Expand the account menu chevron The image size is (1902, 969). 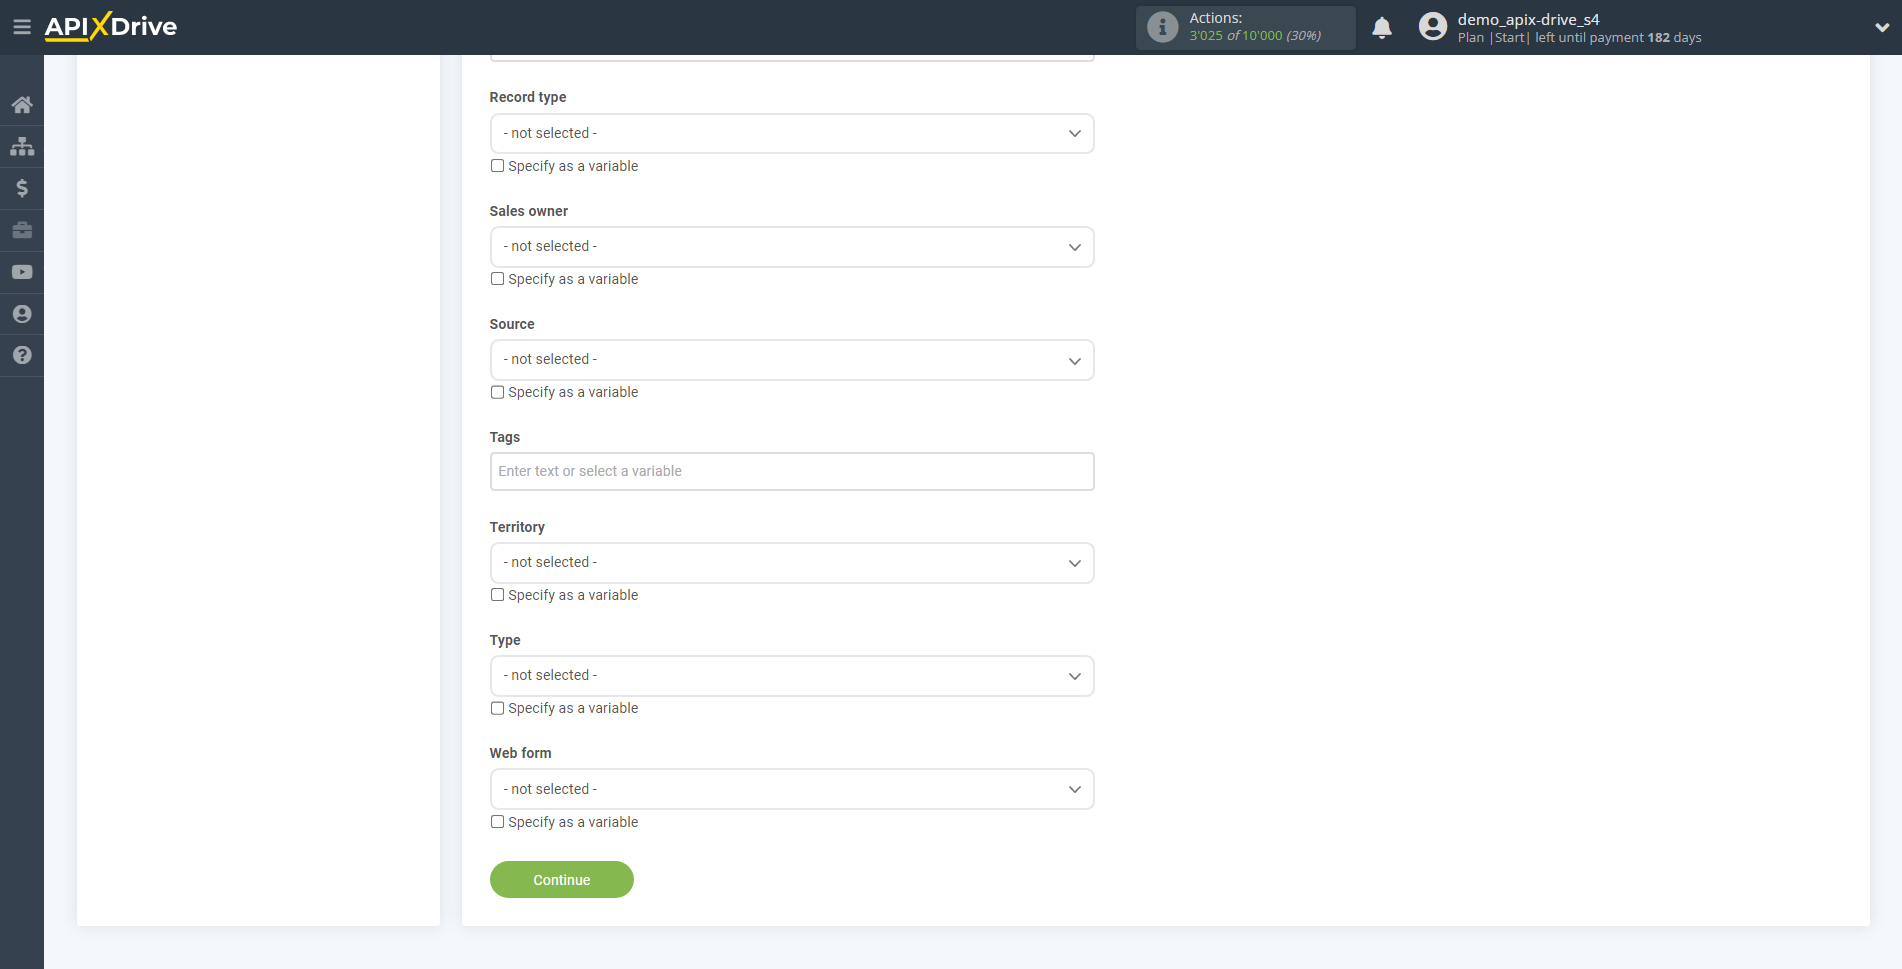[1881, 28]
